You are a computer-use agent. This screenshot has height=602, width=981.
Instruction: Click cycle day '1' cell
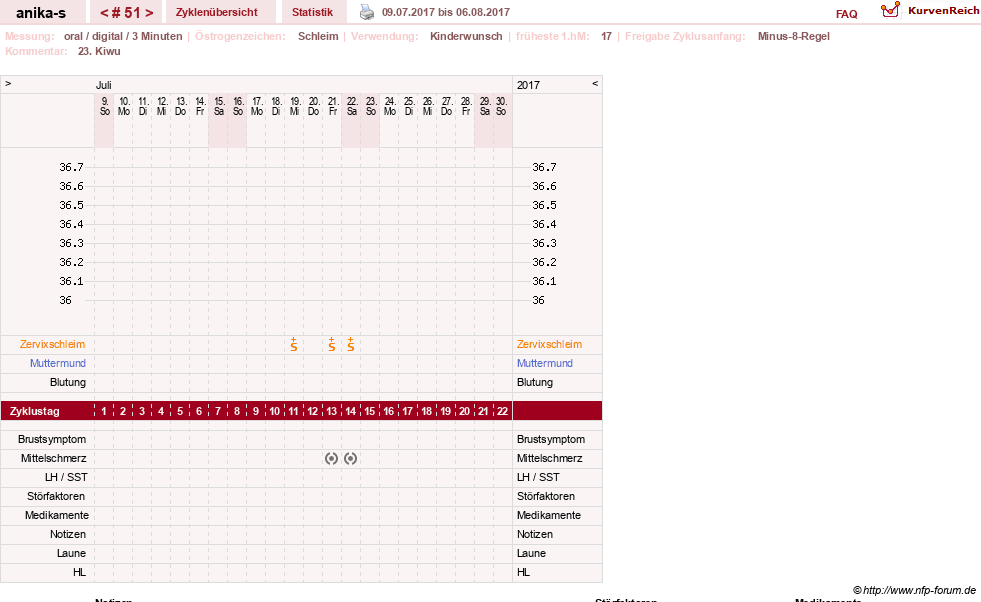104,411
